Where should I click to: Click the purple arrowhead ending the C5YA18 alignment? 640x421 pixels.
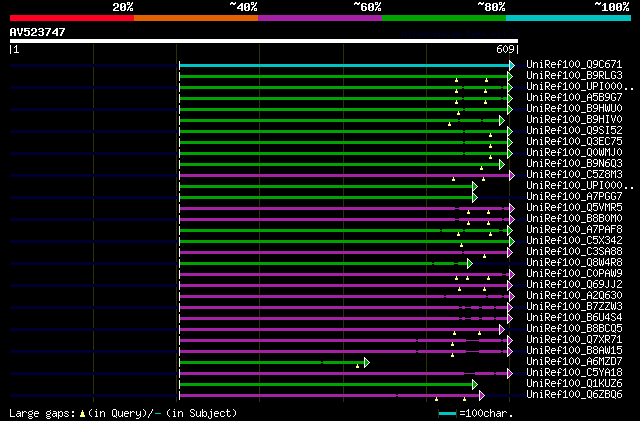[510, 373]
